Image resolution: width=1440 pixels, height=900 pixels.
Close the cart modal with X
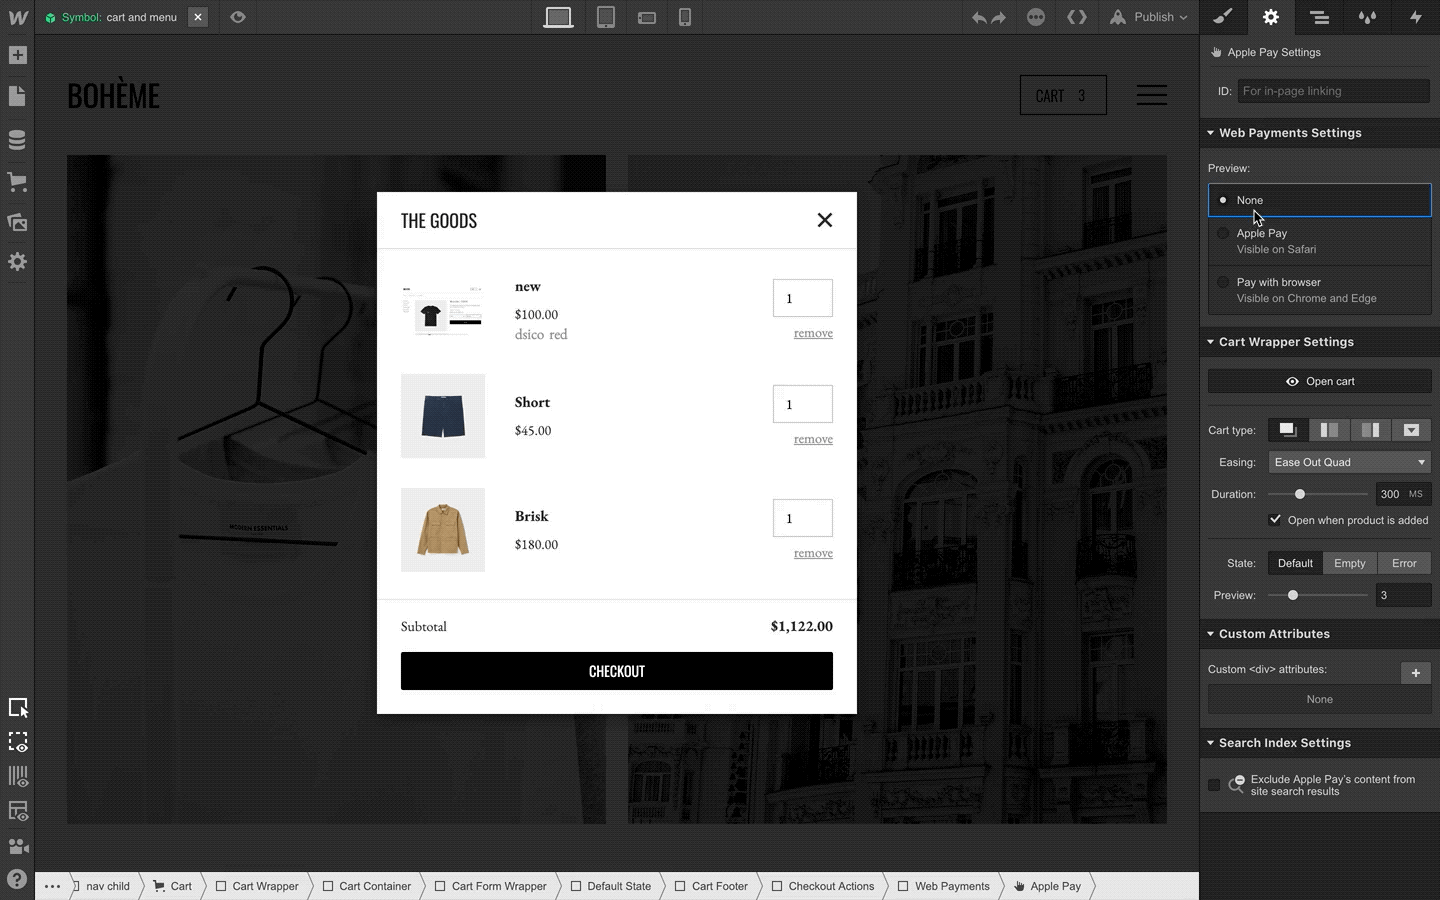point(825,220)
